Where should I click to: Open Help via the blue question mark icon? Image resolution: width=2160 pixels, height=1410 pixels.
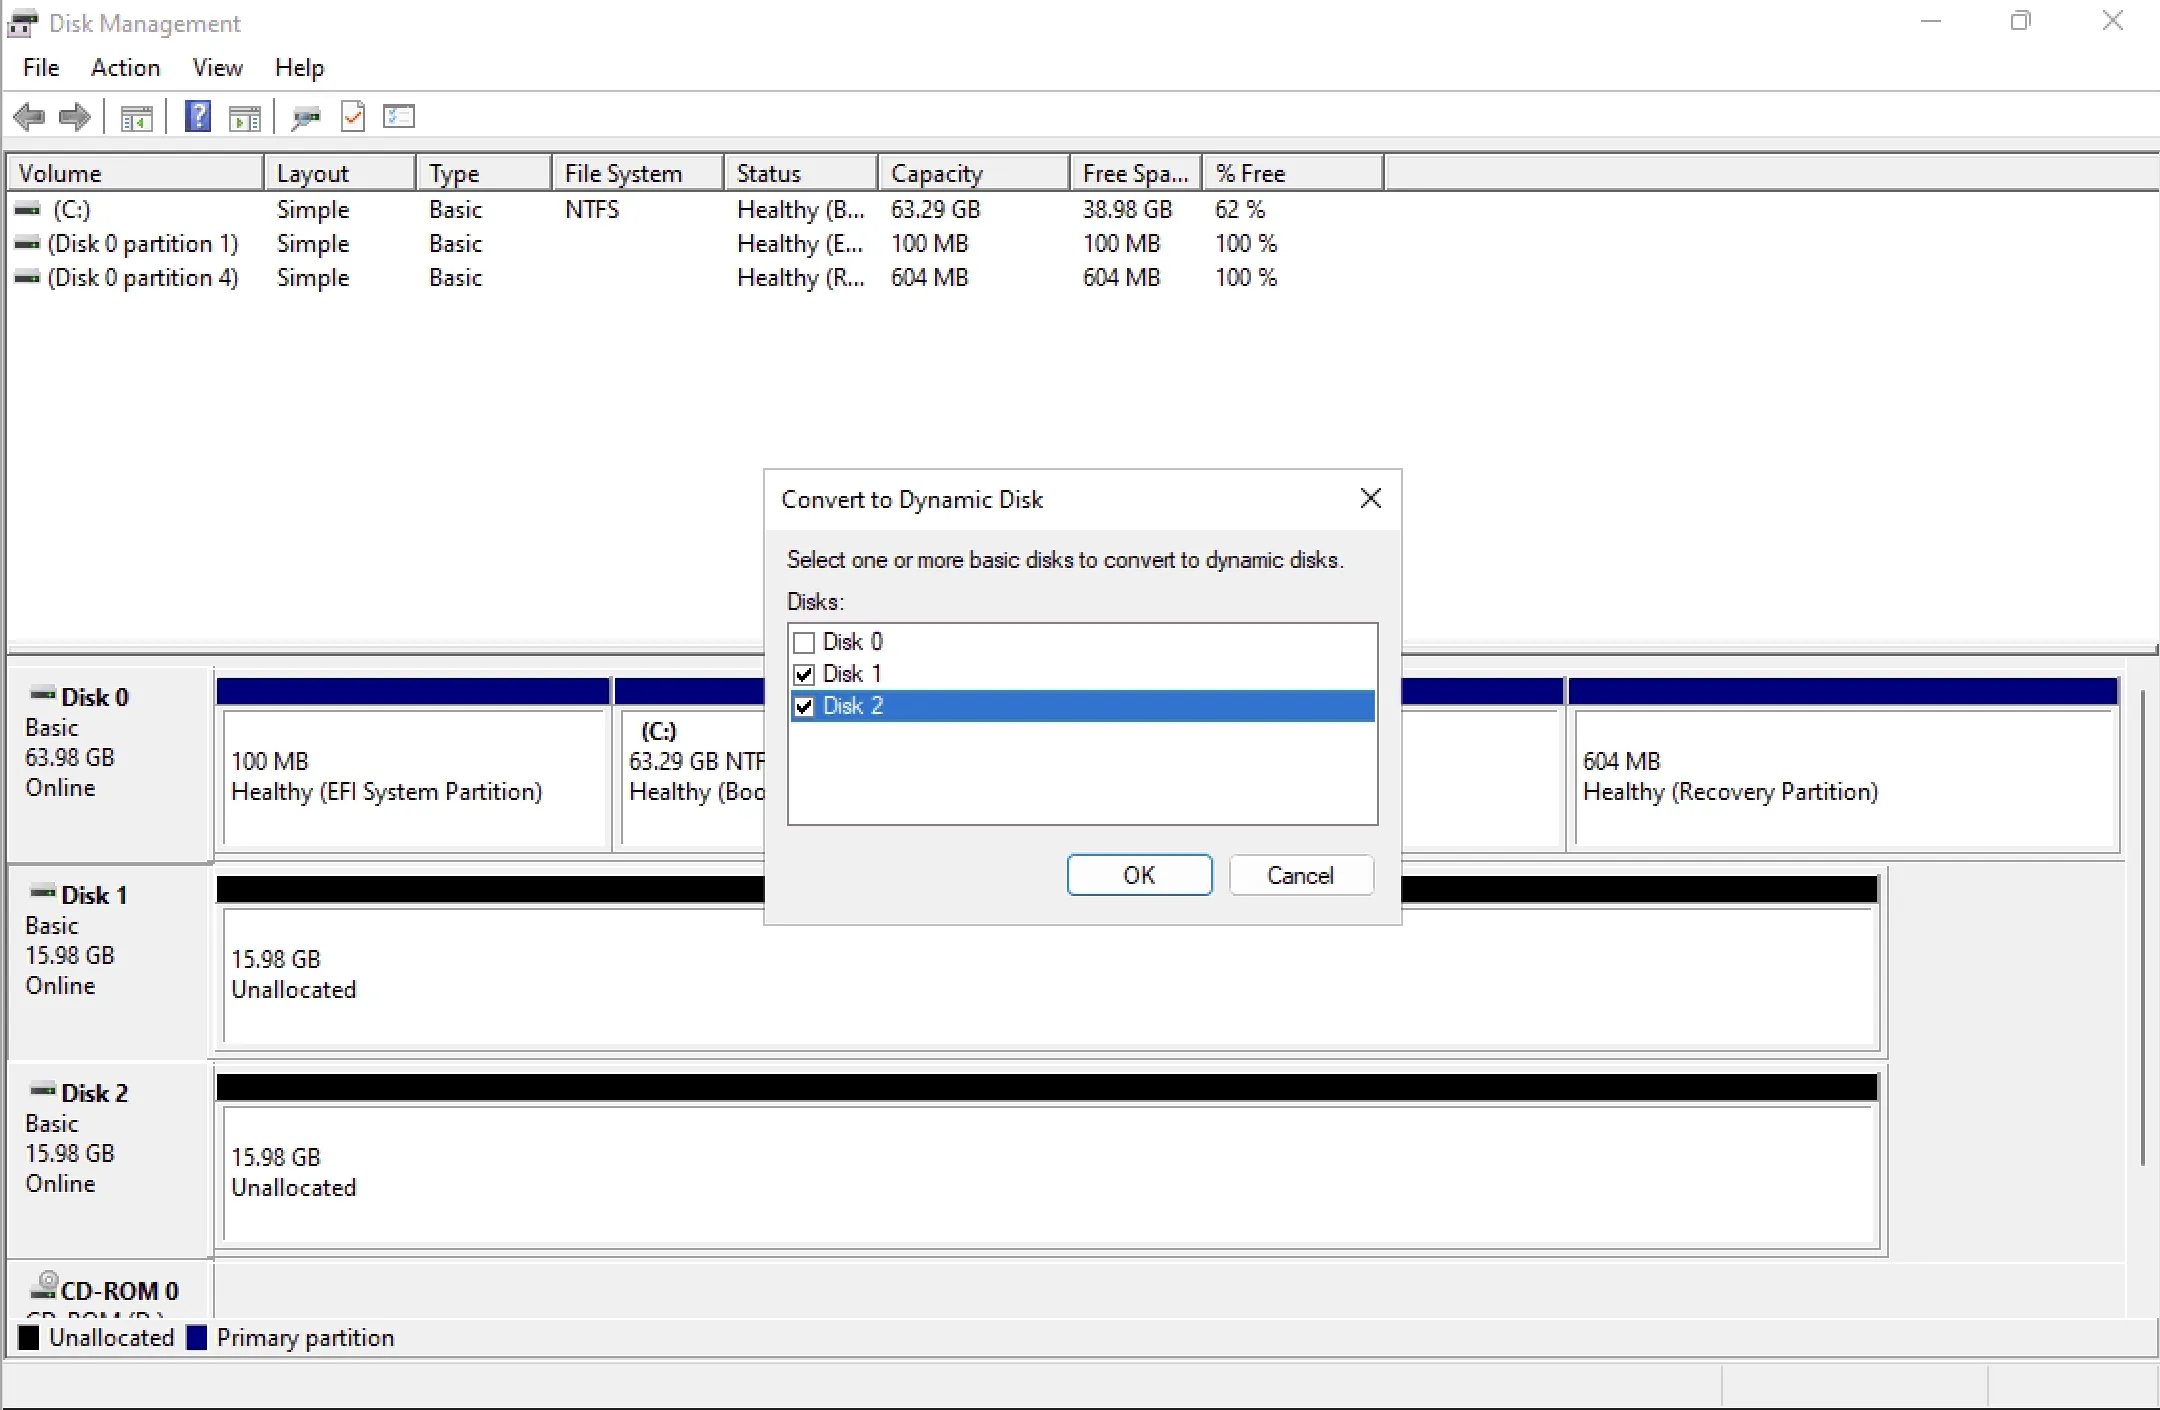[x=198, y=117]
